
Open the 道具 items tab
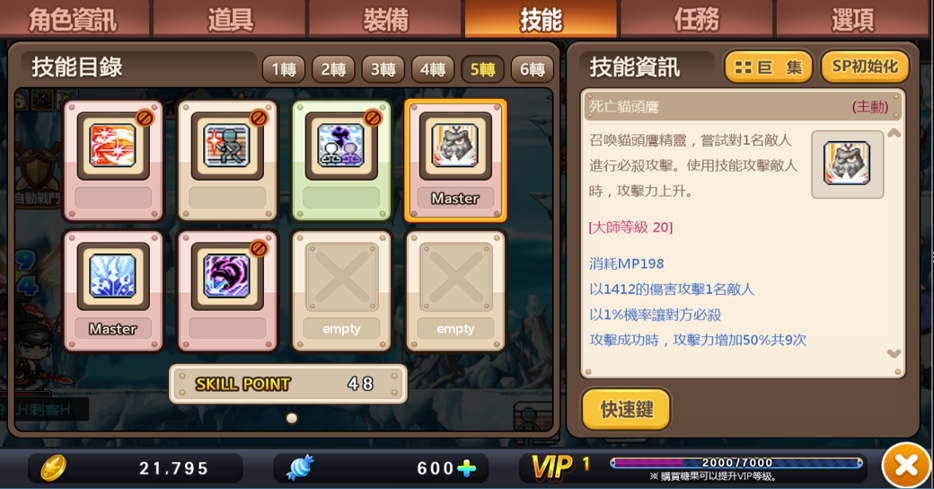click(x=230, y=19)
